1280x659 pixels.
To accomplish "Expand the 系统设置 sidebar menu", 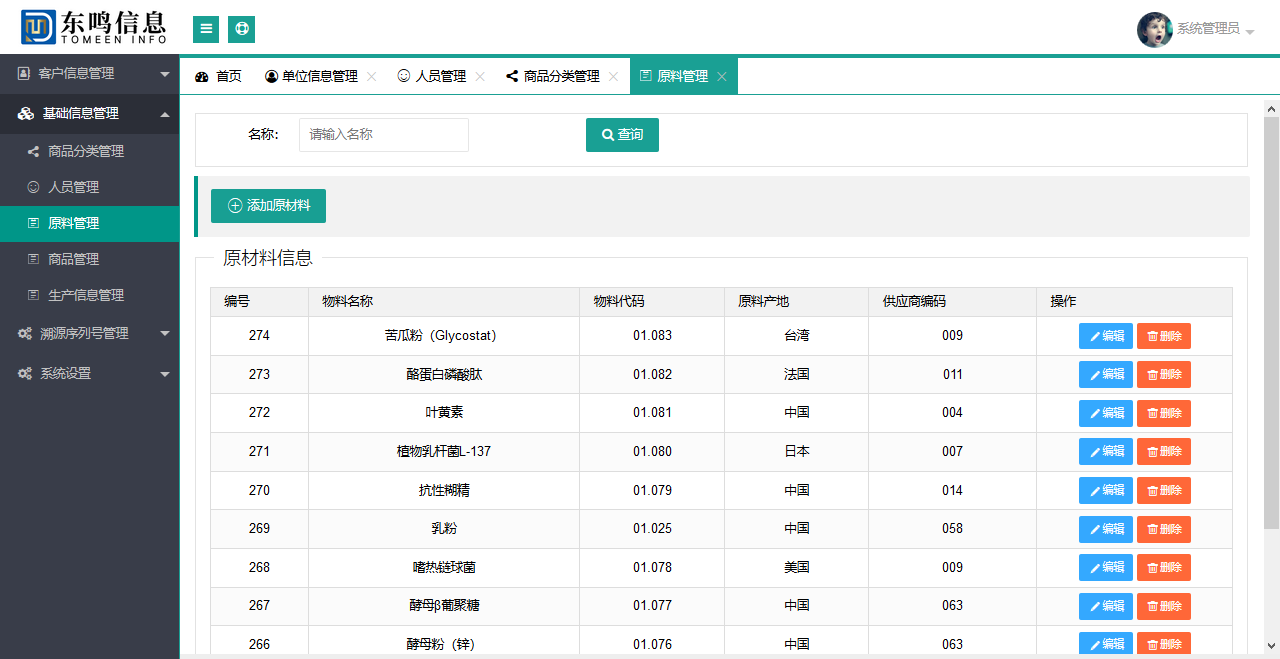I will click(x=90, y=373).
